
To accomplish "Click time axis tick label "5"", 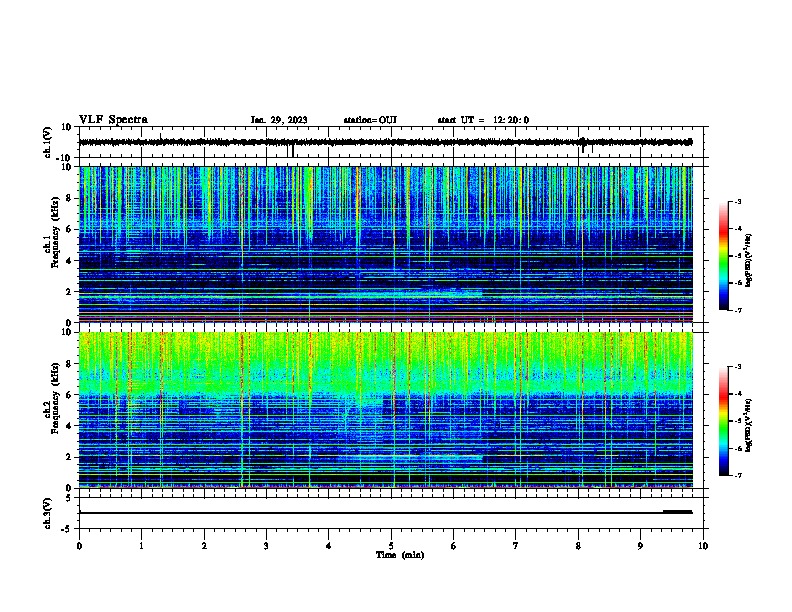I will click(391, 546).
